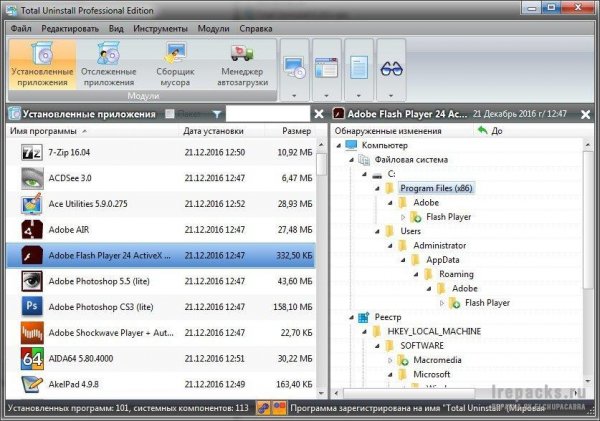Click the document page toolbar icon
The height and width of the screenshot is (421, 600).
pos(359,67)
